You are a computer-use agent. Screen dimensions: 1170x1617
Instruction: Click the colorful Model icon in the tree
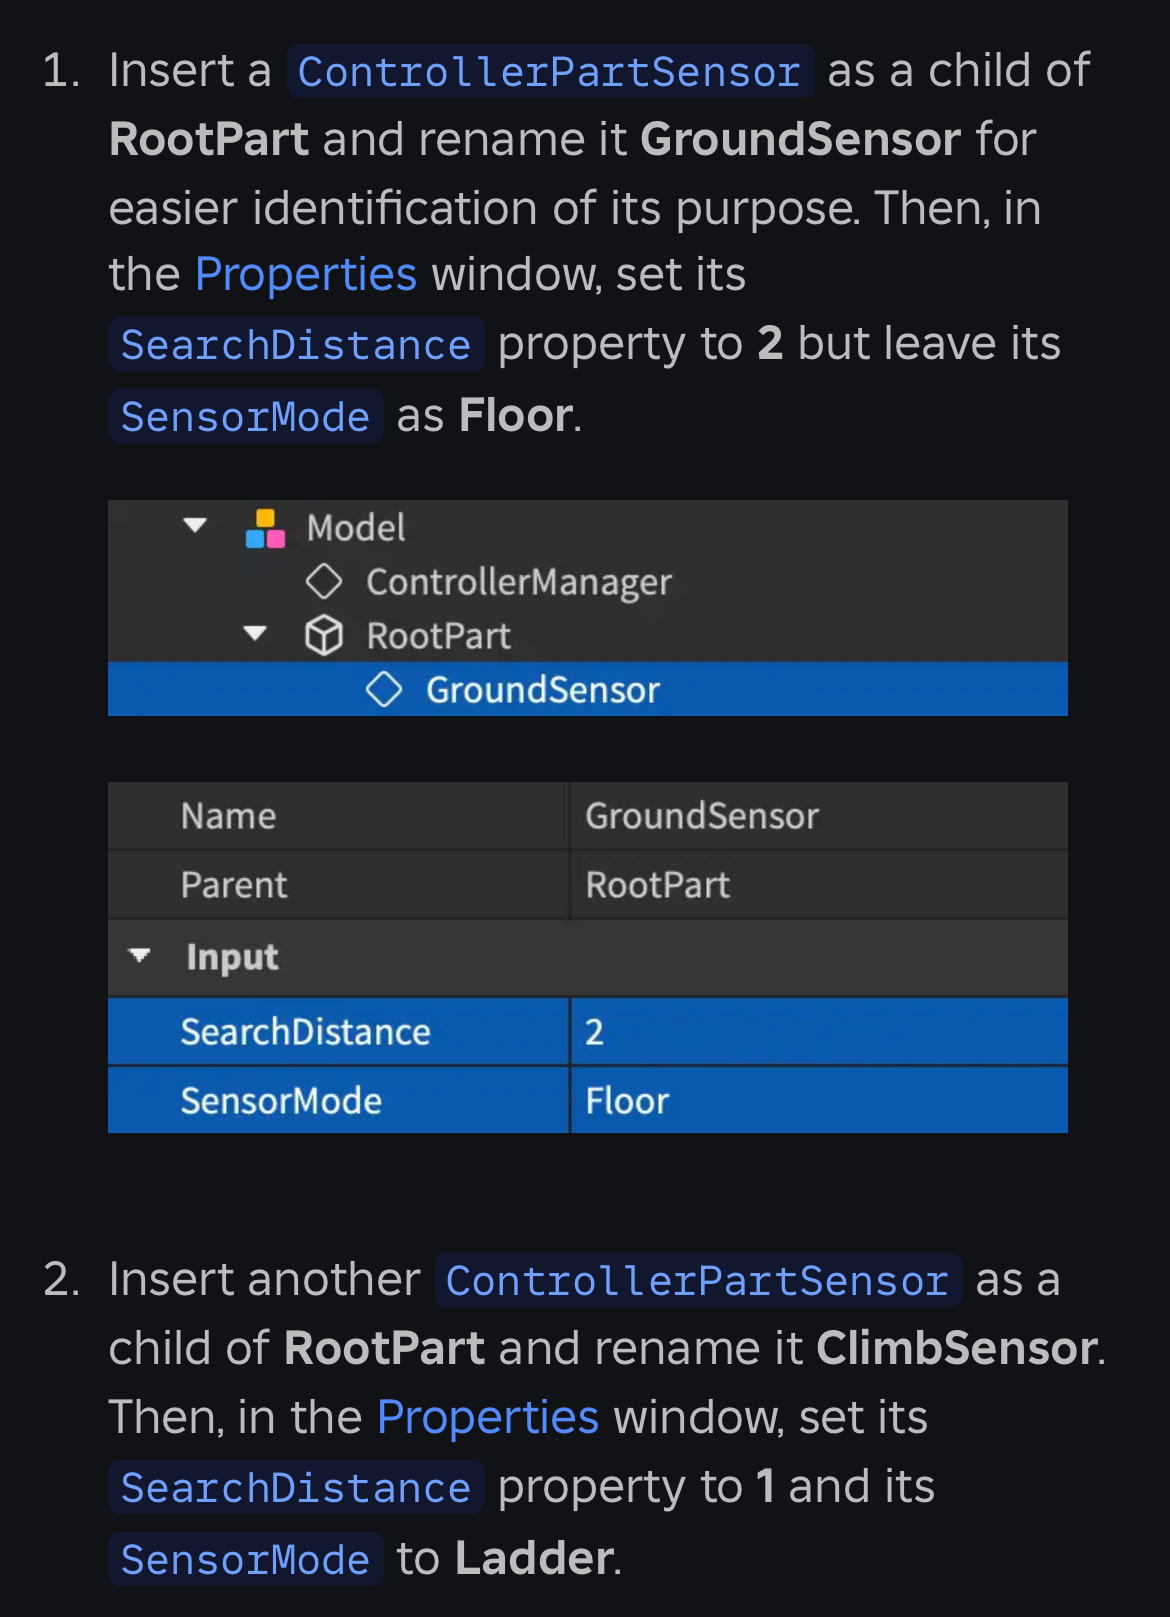pyautogui.click(x=265, y=528)
